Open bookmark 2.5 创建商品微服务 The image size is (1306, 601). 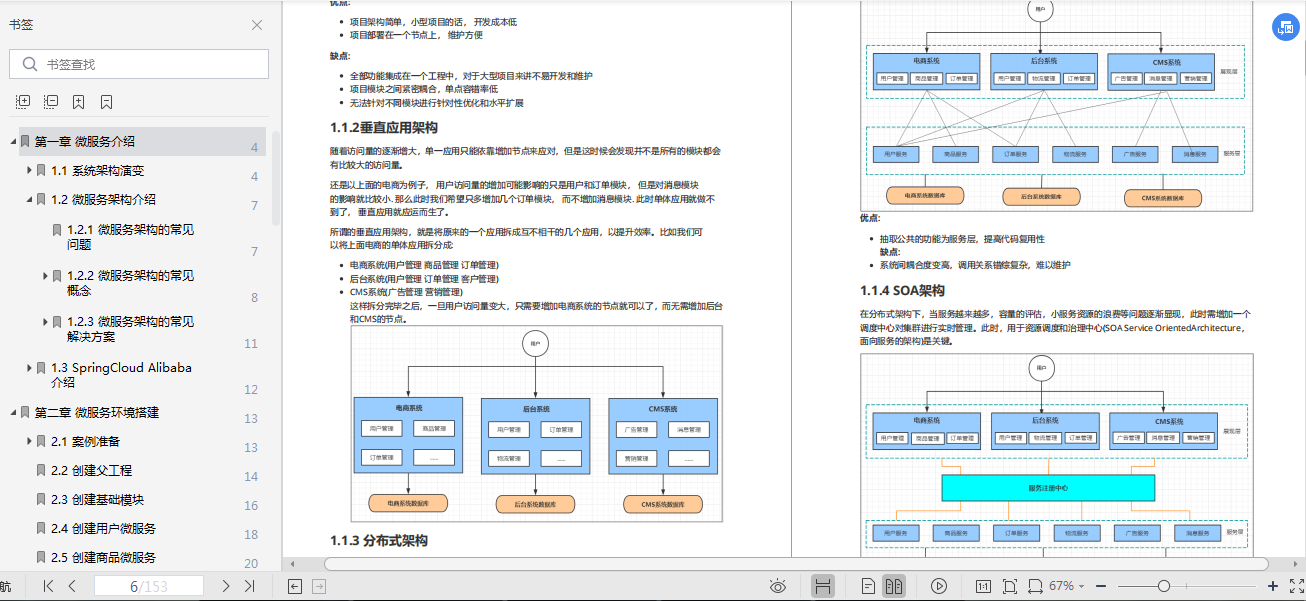(x=104, y=557)
